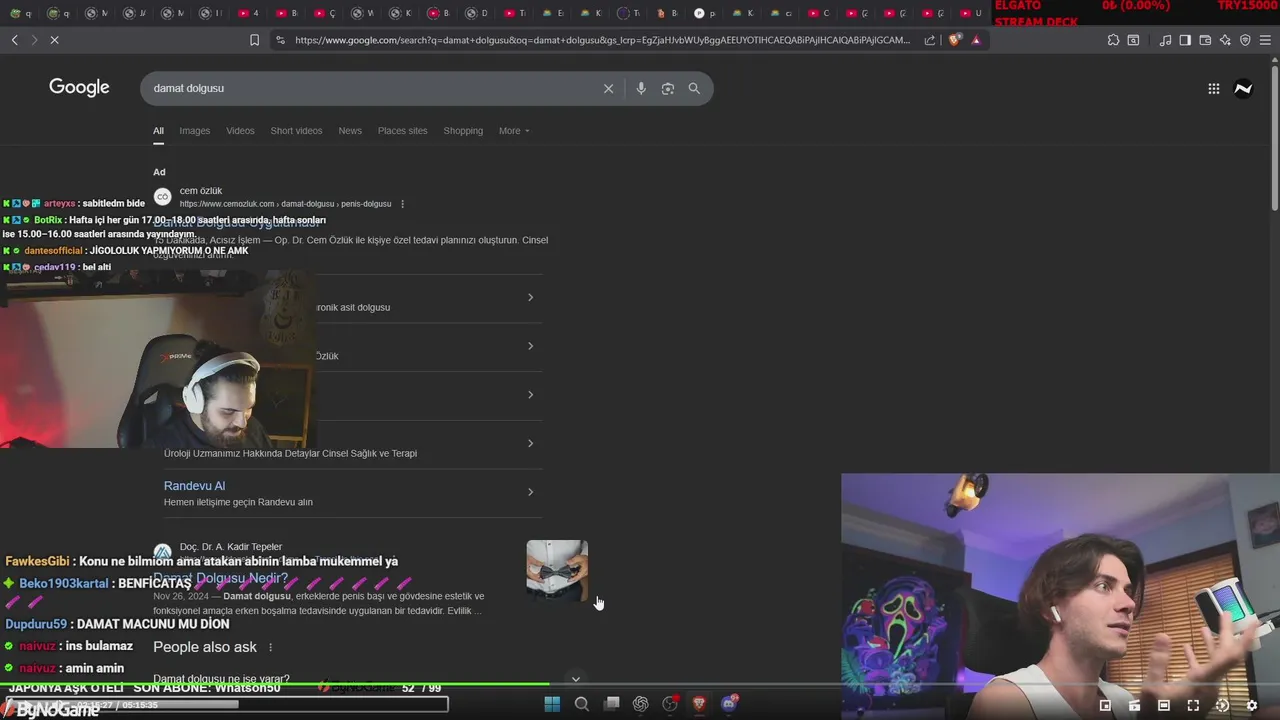Open the cemozluk.com ad URL link
This screenshot has width=1280, height=720.
click(x=285, y=204)
